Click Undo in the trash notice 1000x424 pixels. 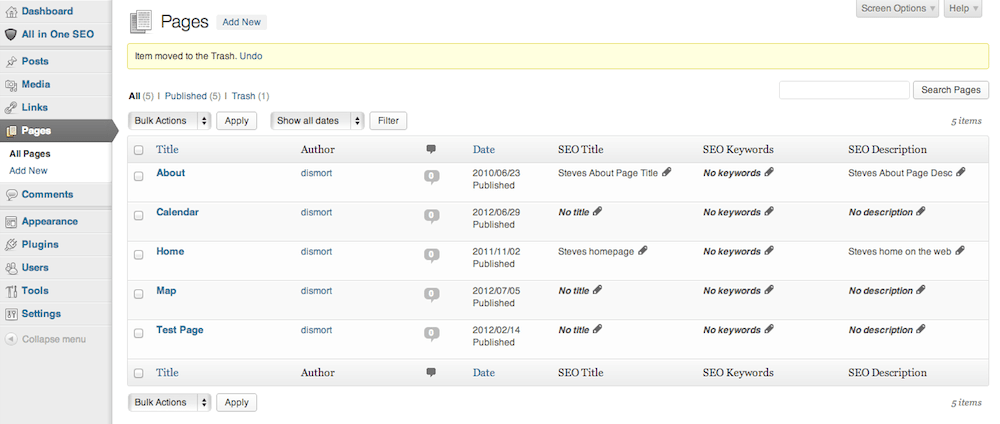[x=251, y=56]
